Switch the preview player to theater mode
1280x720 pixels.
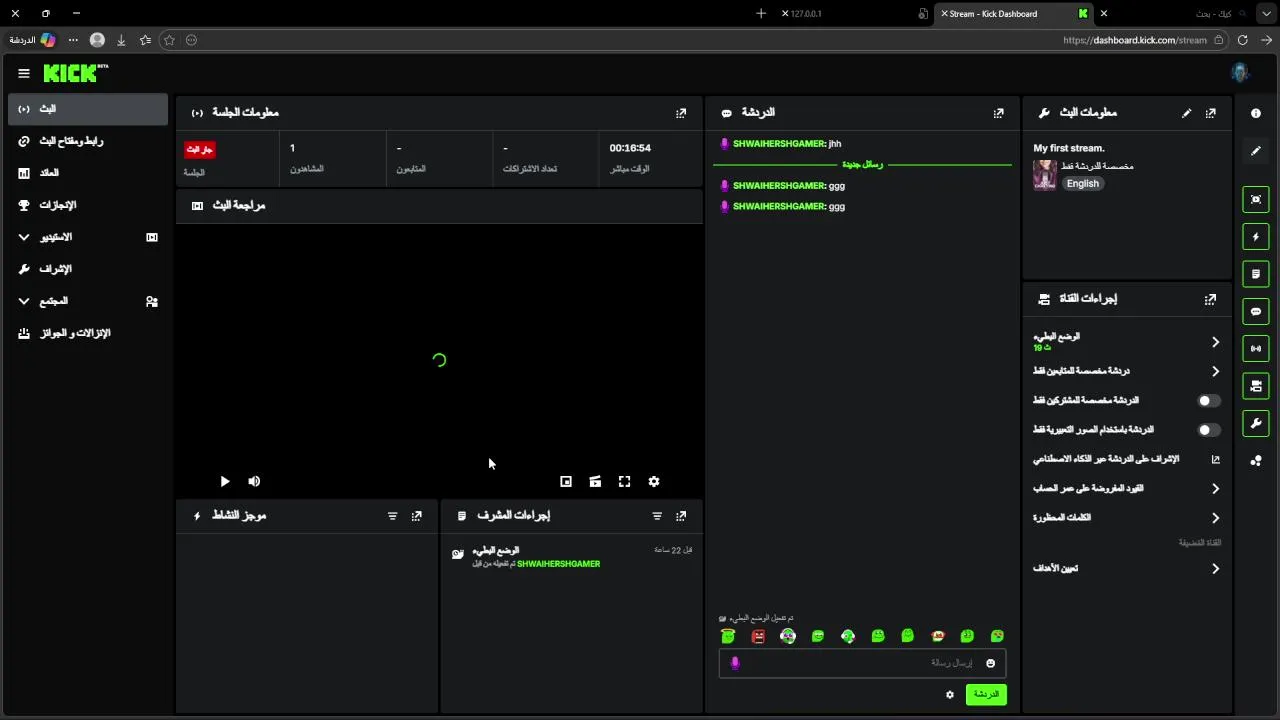[595, 481]
